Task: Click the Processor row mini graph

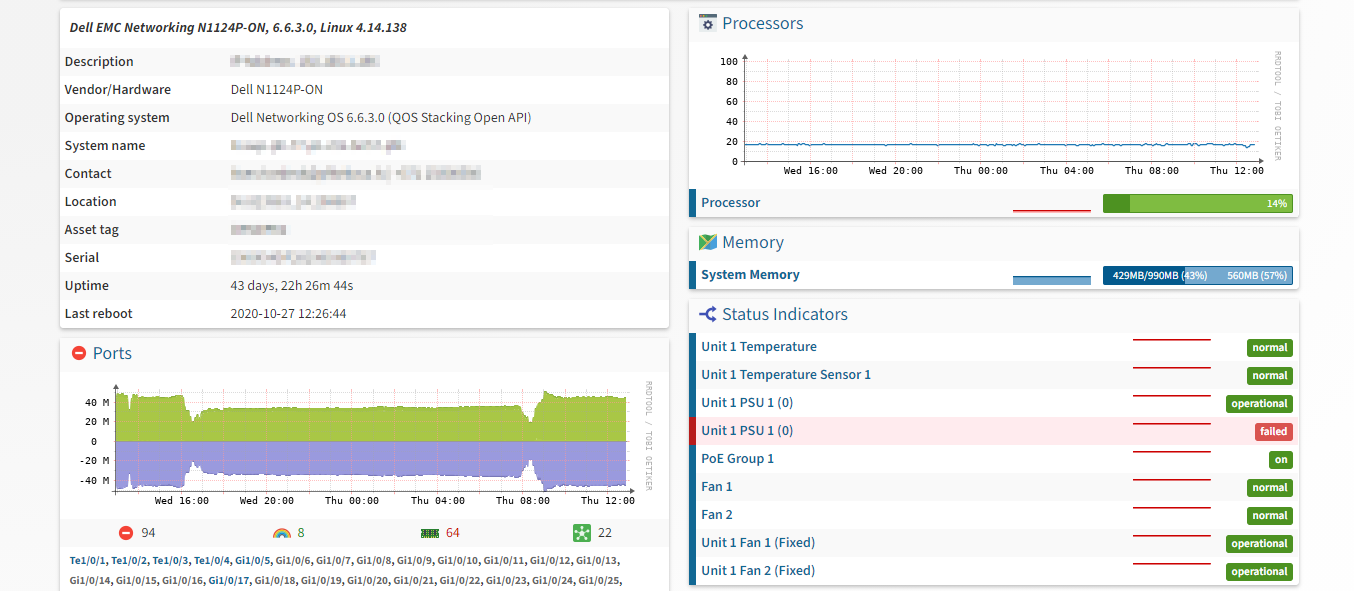Action: click(x=1051, y=203)
